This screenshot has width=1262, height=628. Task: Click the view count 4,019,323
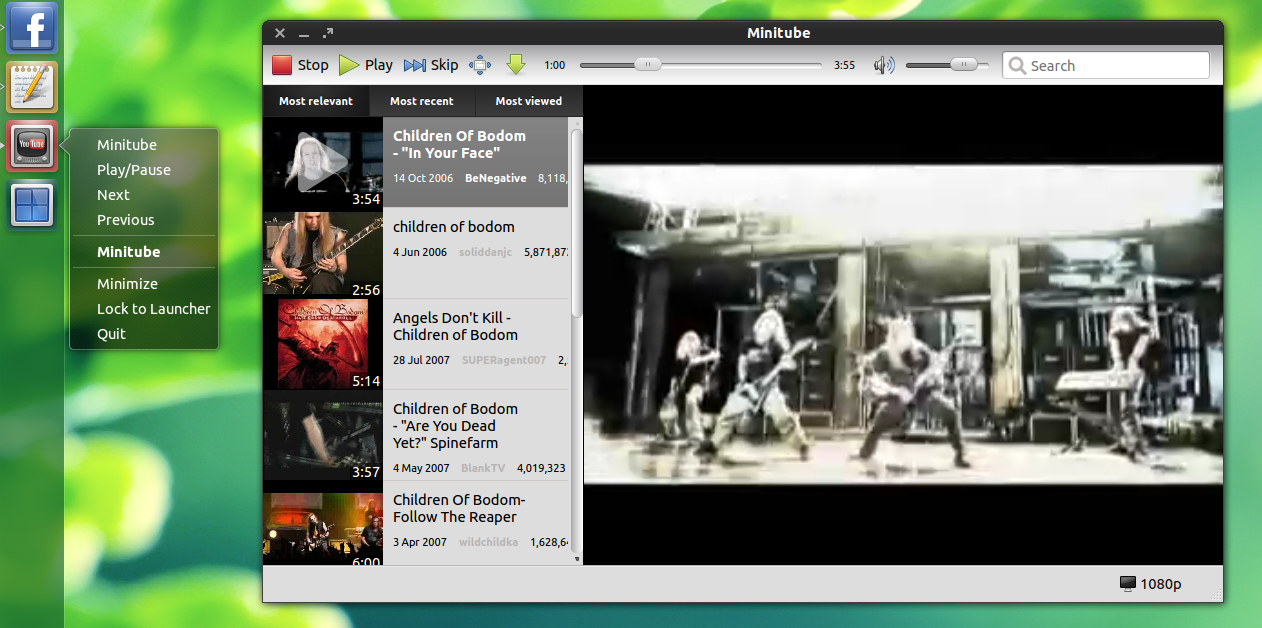541,468
